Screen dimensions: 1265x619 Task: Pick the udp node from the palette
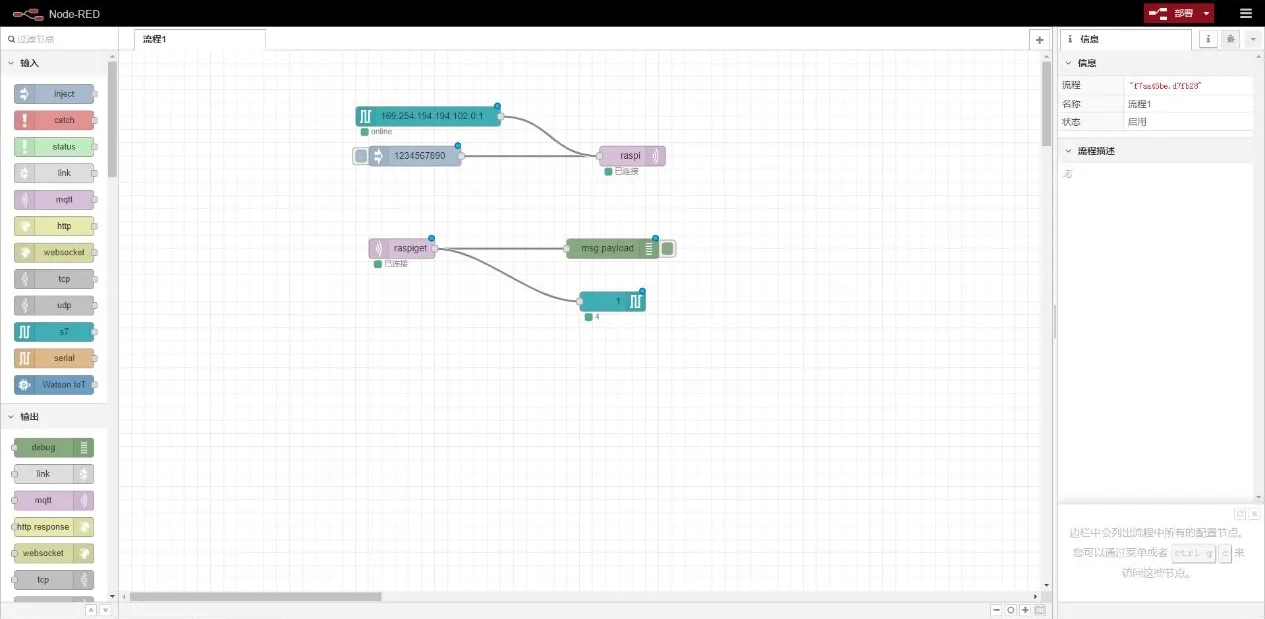[54, 305]
